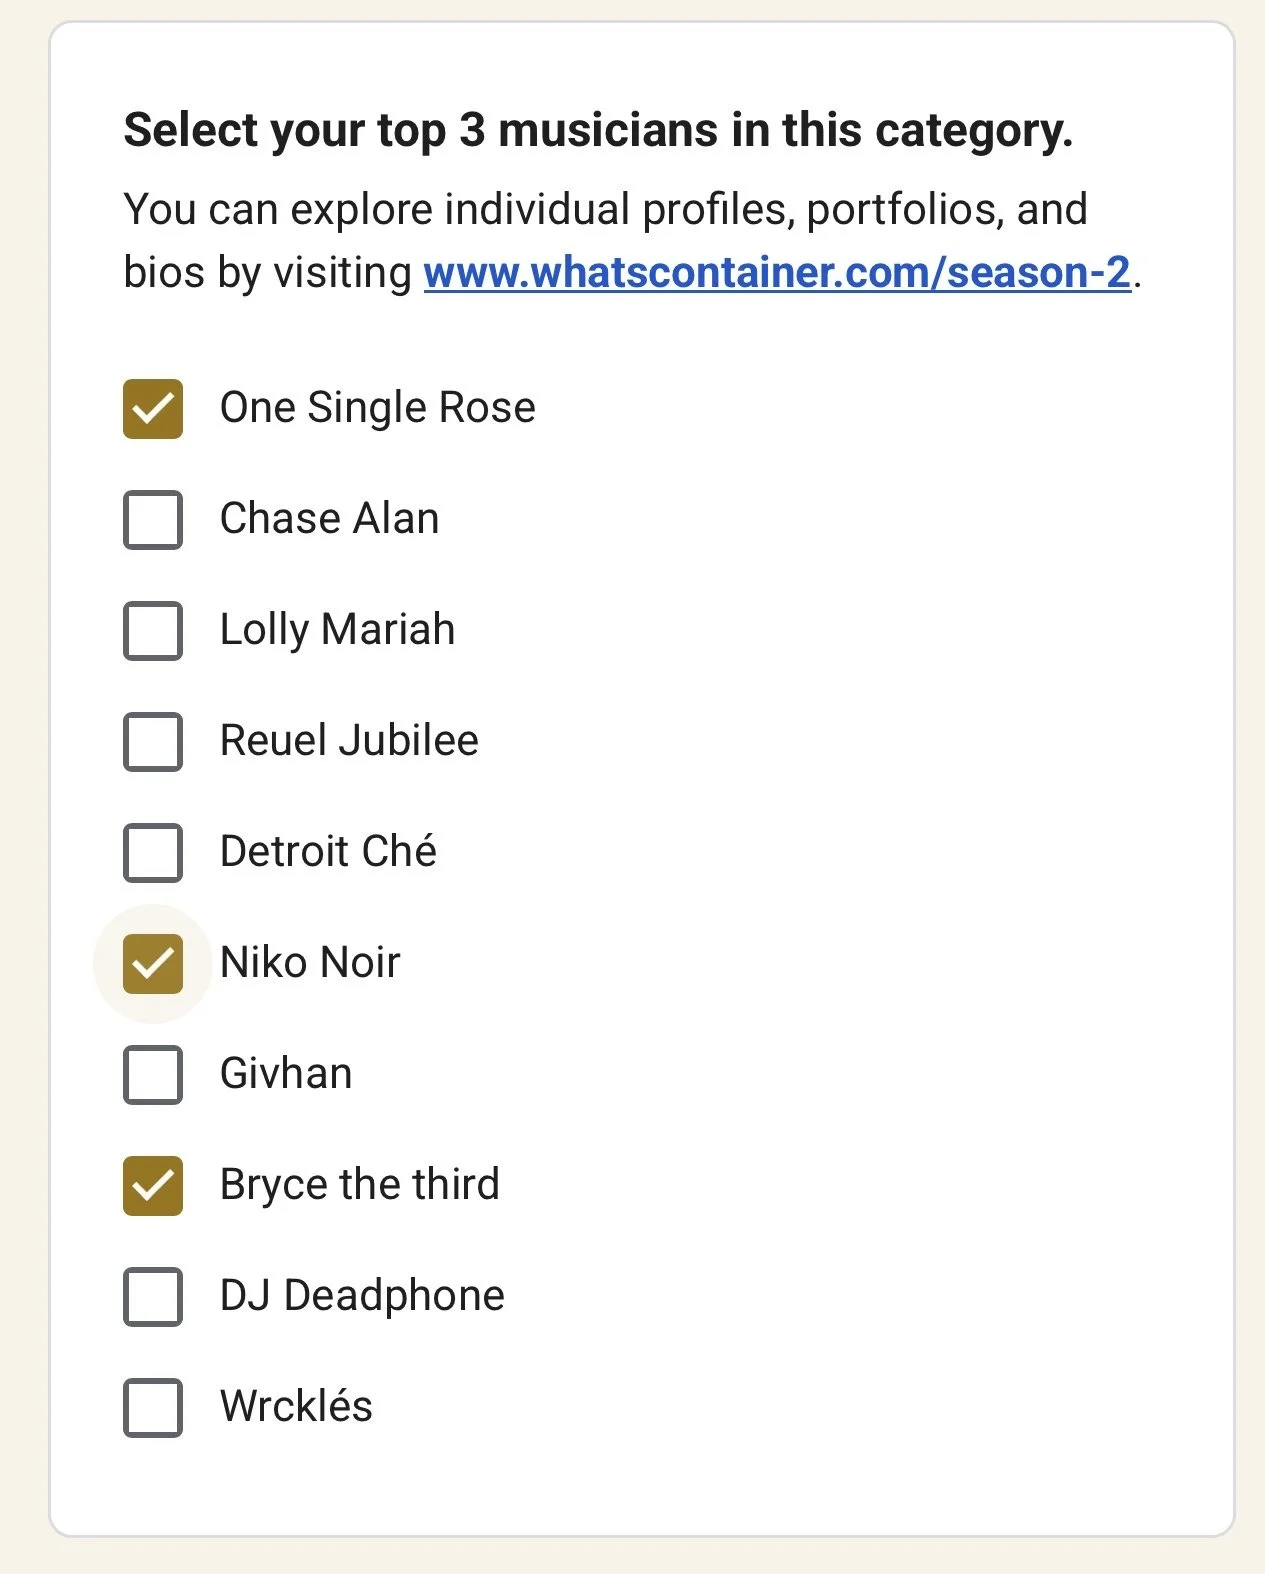Enable the Detroit Ché checkbox
Screen dimensions: 1265x1574
(153, 853)
